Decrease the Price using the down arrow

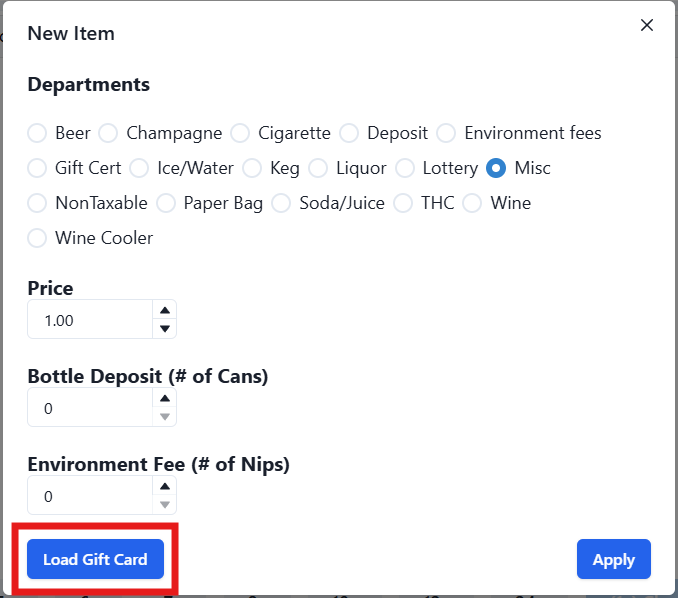click(x=165, y=329)
